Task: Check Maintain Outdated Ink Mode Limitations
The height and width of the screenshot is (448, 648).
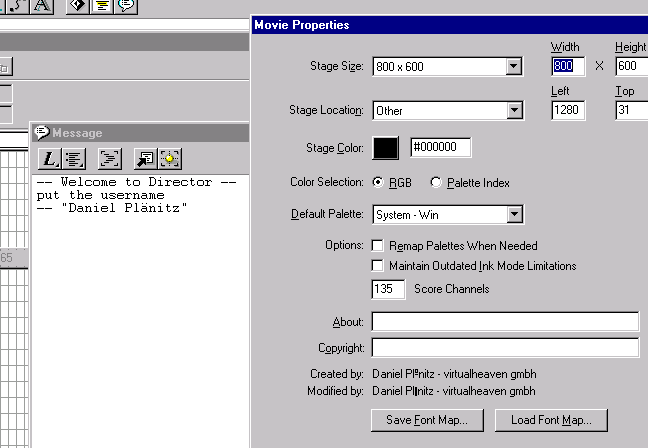Action: point(377,265)
